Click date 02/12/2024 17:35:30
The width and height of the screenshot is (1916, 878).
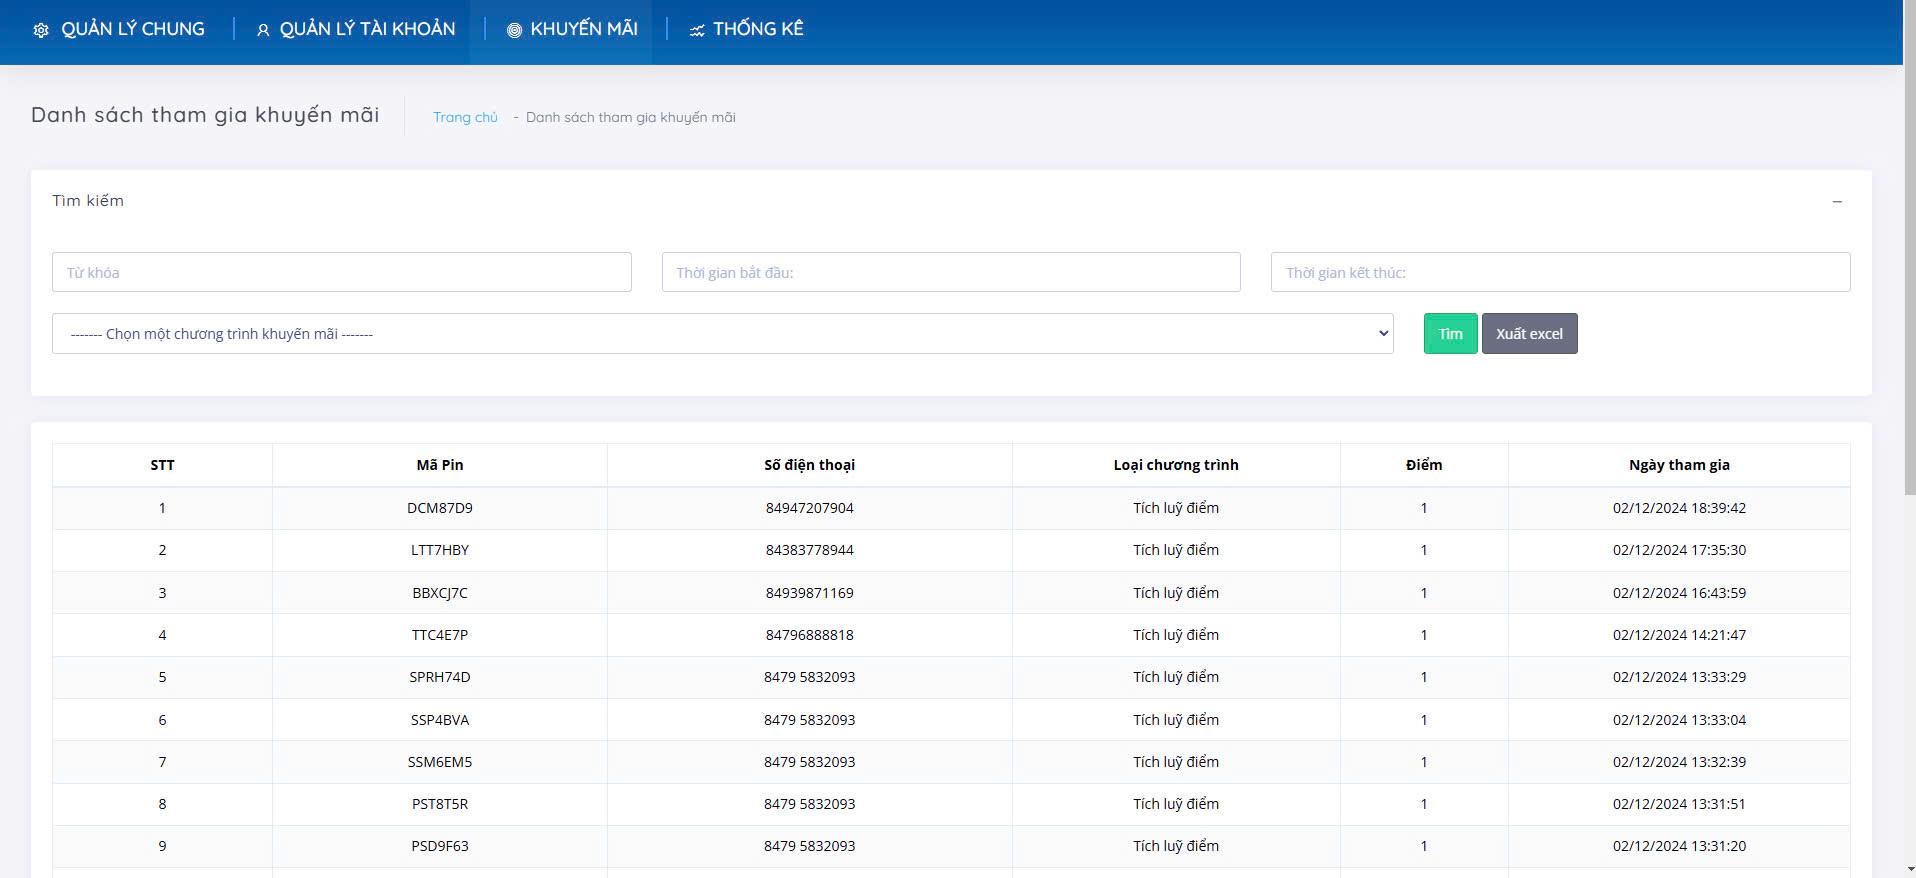(1679, 550)
